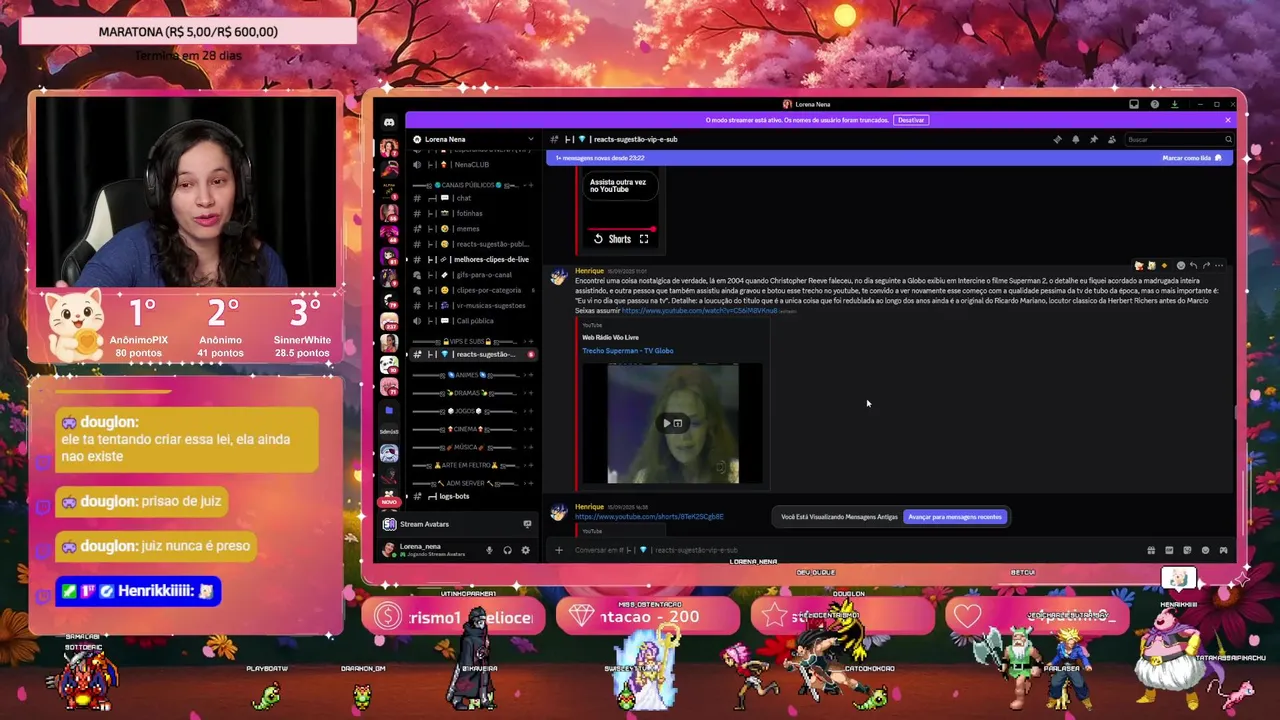
Task: Open the emoji picker in message bar
Action: [x=1205, y=550]
